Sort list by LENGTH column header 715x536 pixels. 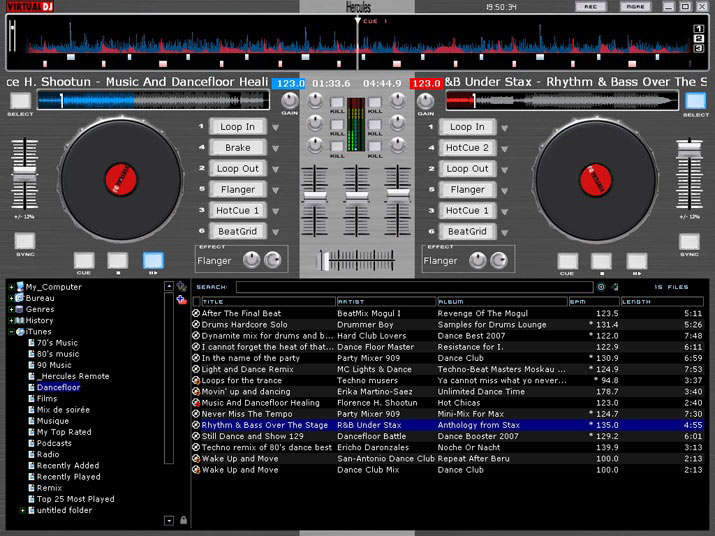point(662,302)
